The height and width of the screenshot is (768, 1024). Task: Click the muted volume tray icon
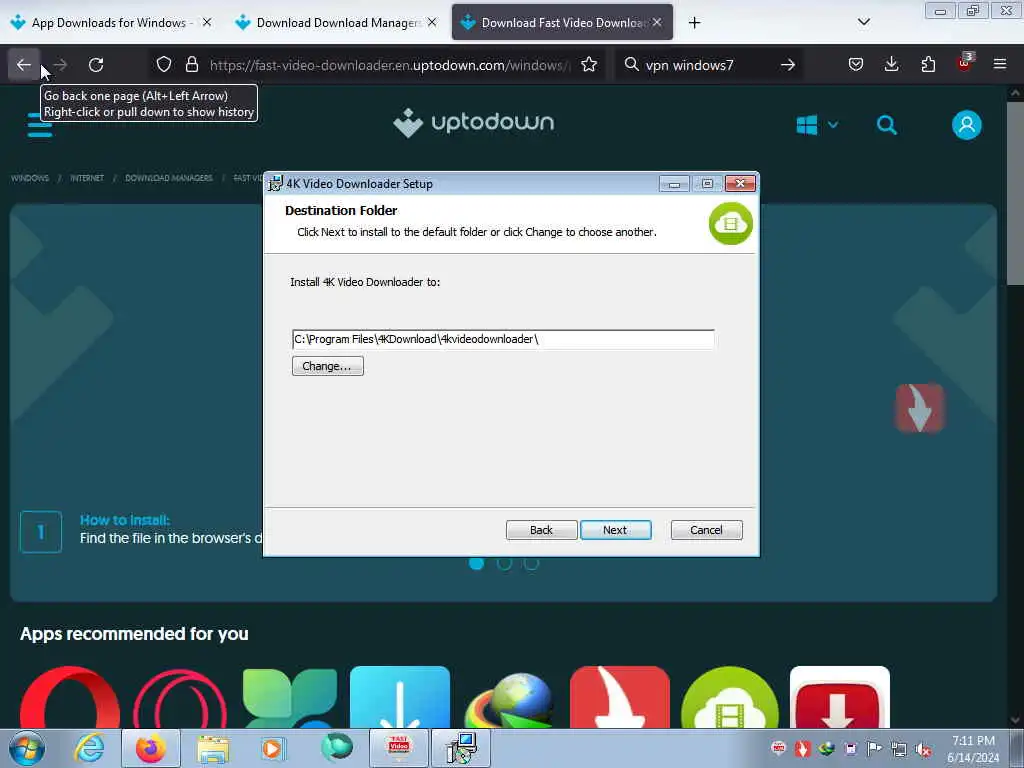pos(923,749)
